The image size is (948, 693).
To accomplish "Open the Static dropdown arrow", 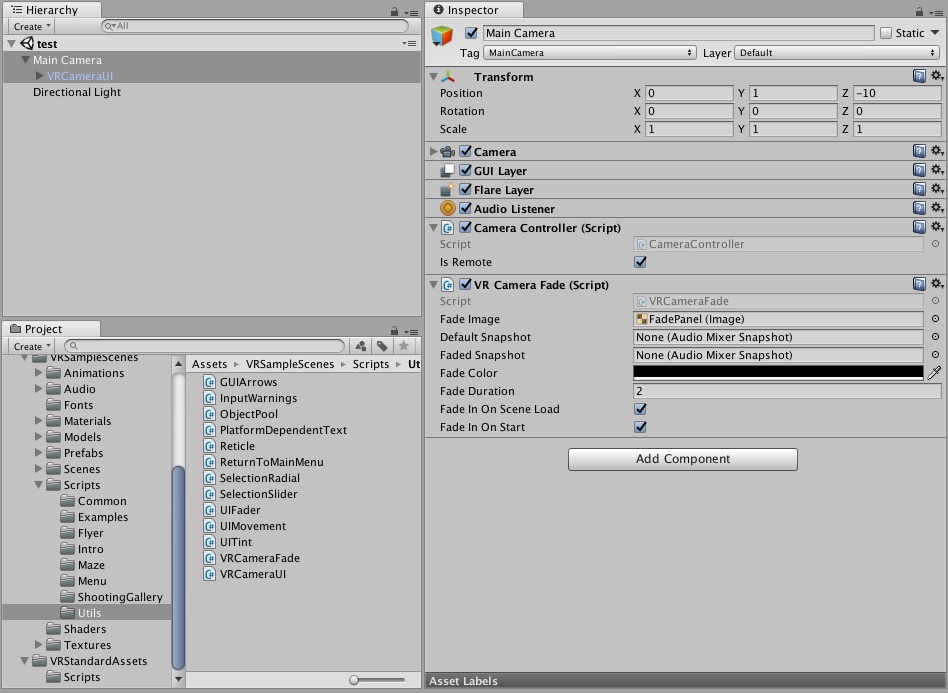I will click(935, 33).
